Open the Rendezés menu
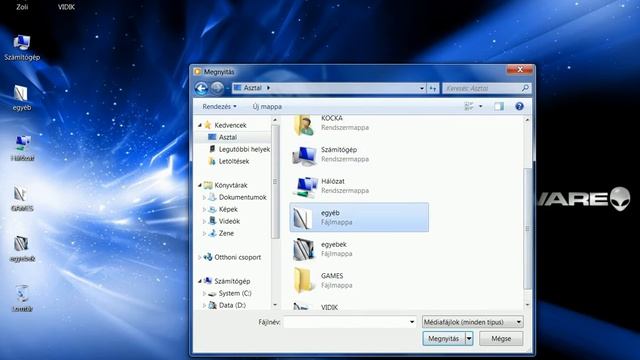Viewport: 640px width, 360px height. tap(219, 107)
